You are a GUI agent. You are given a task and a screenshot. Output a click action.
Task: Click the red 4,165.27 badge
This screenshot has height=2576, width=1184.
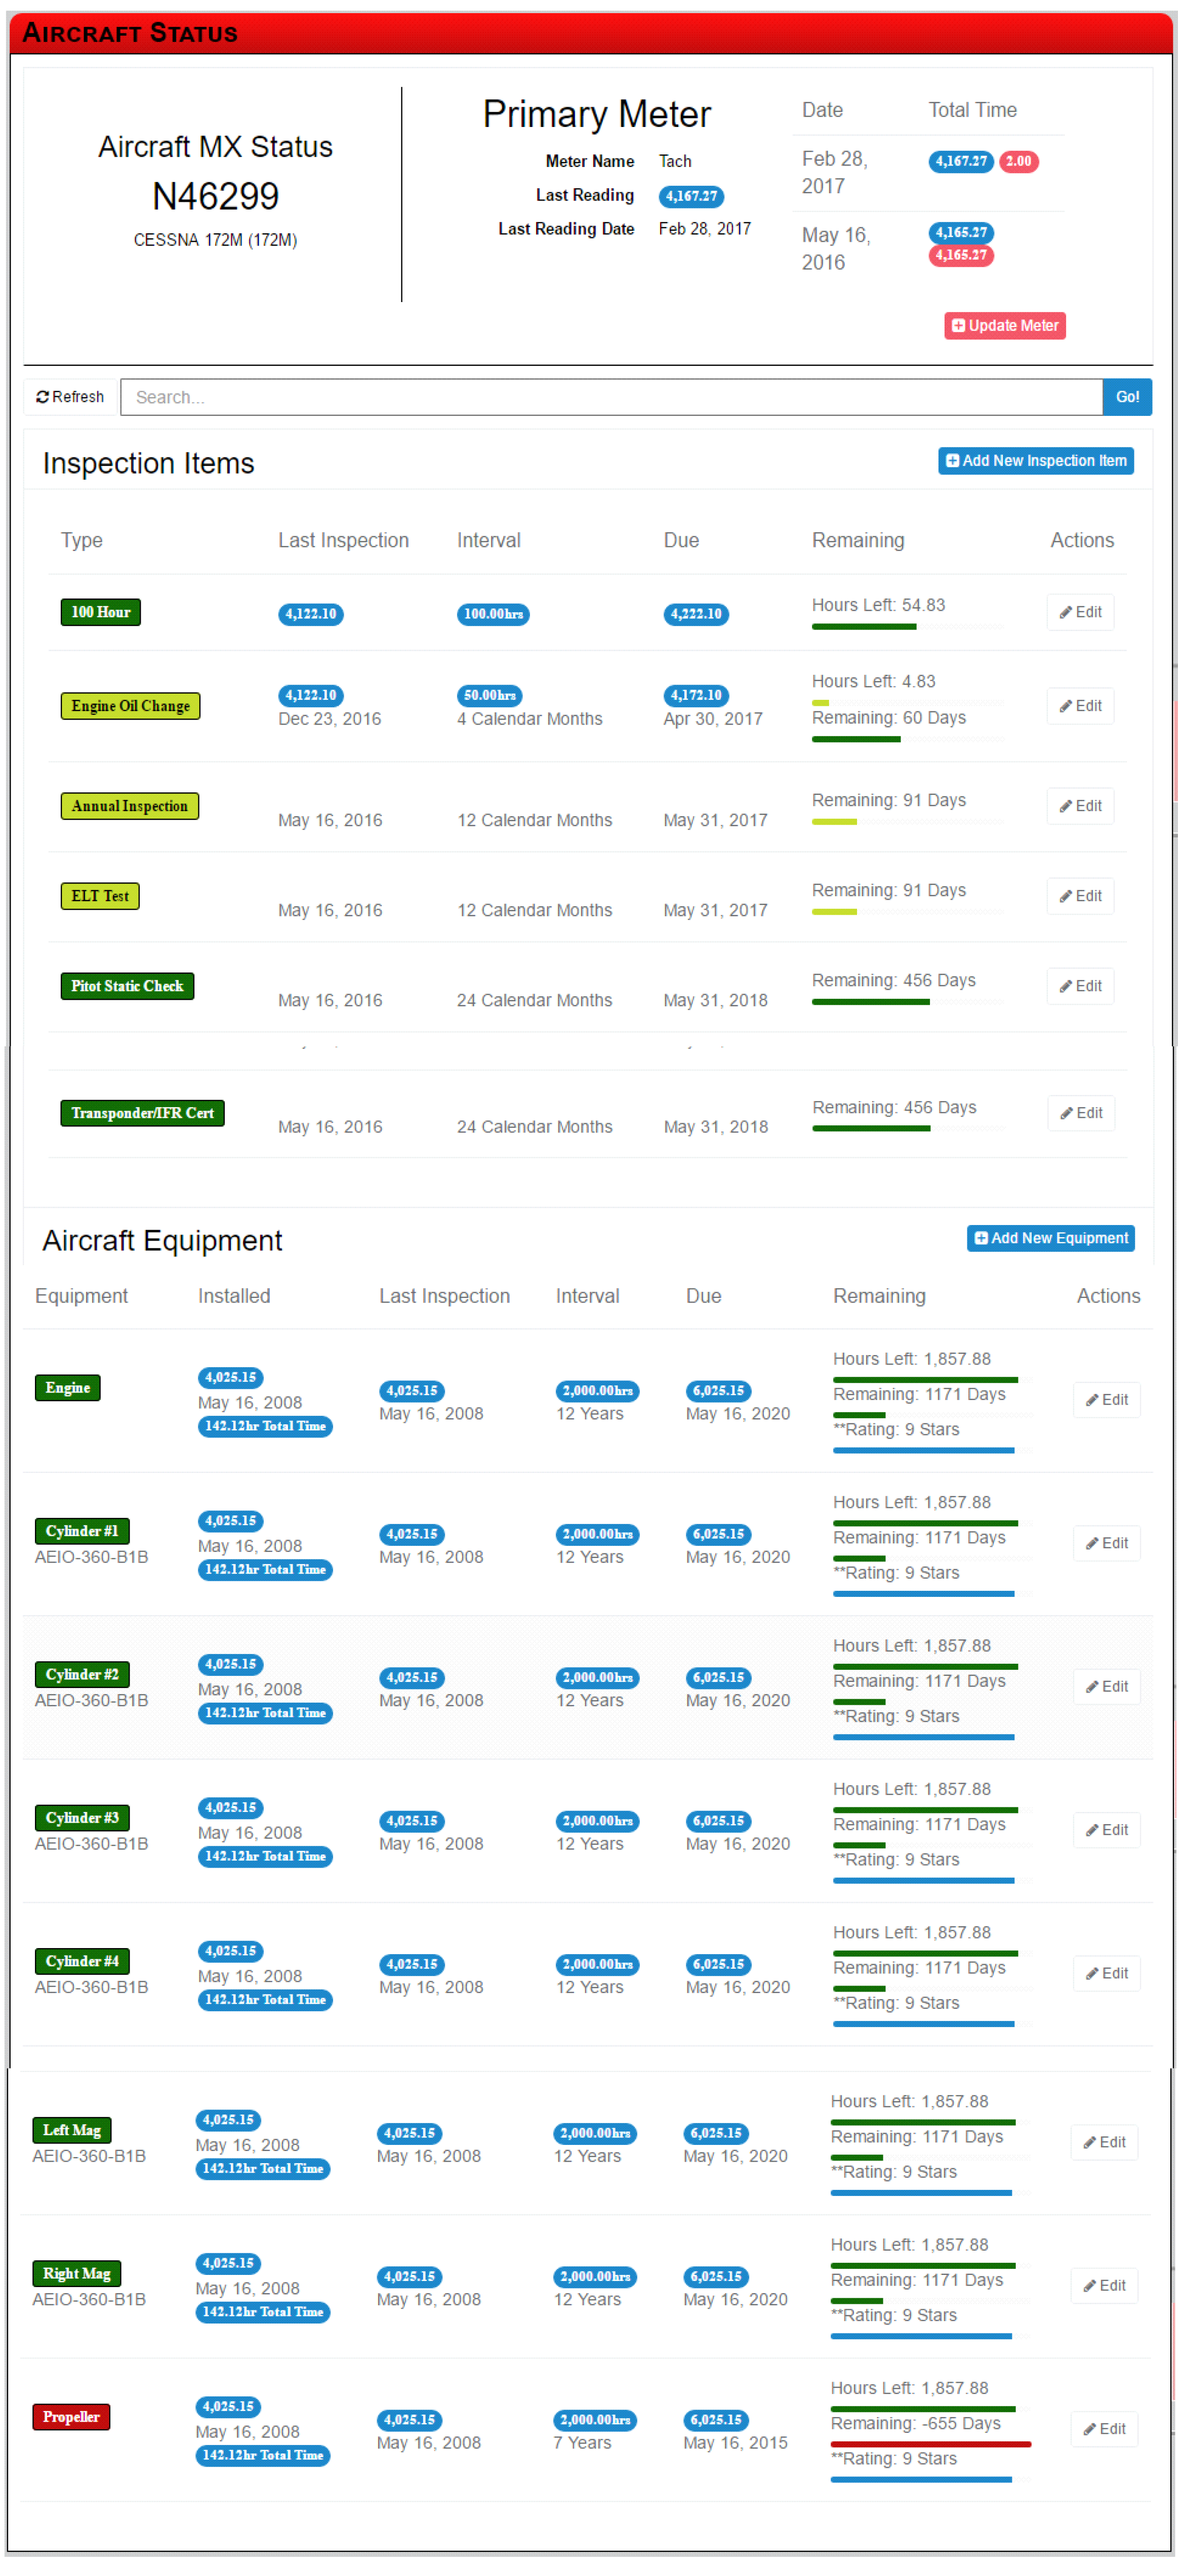click(961, 255)
